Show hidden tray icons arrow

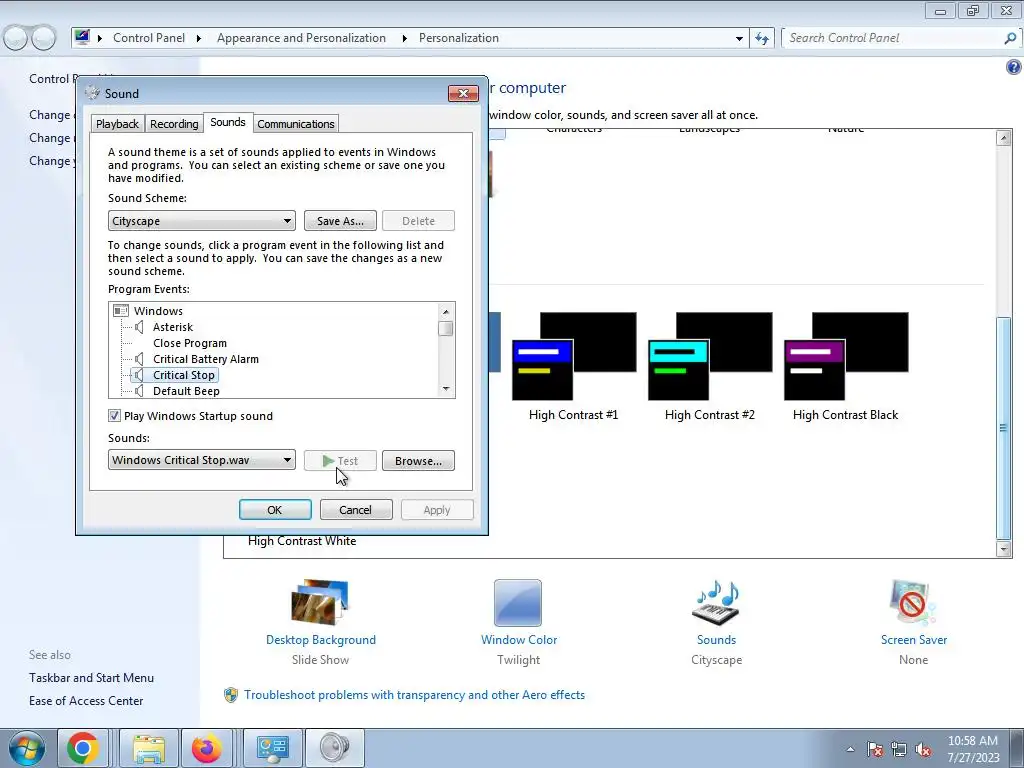point(850,749)
